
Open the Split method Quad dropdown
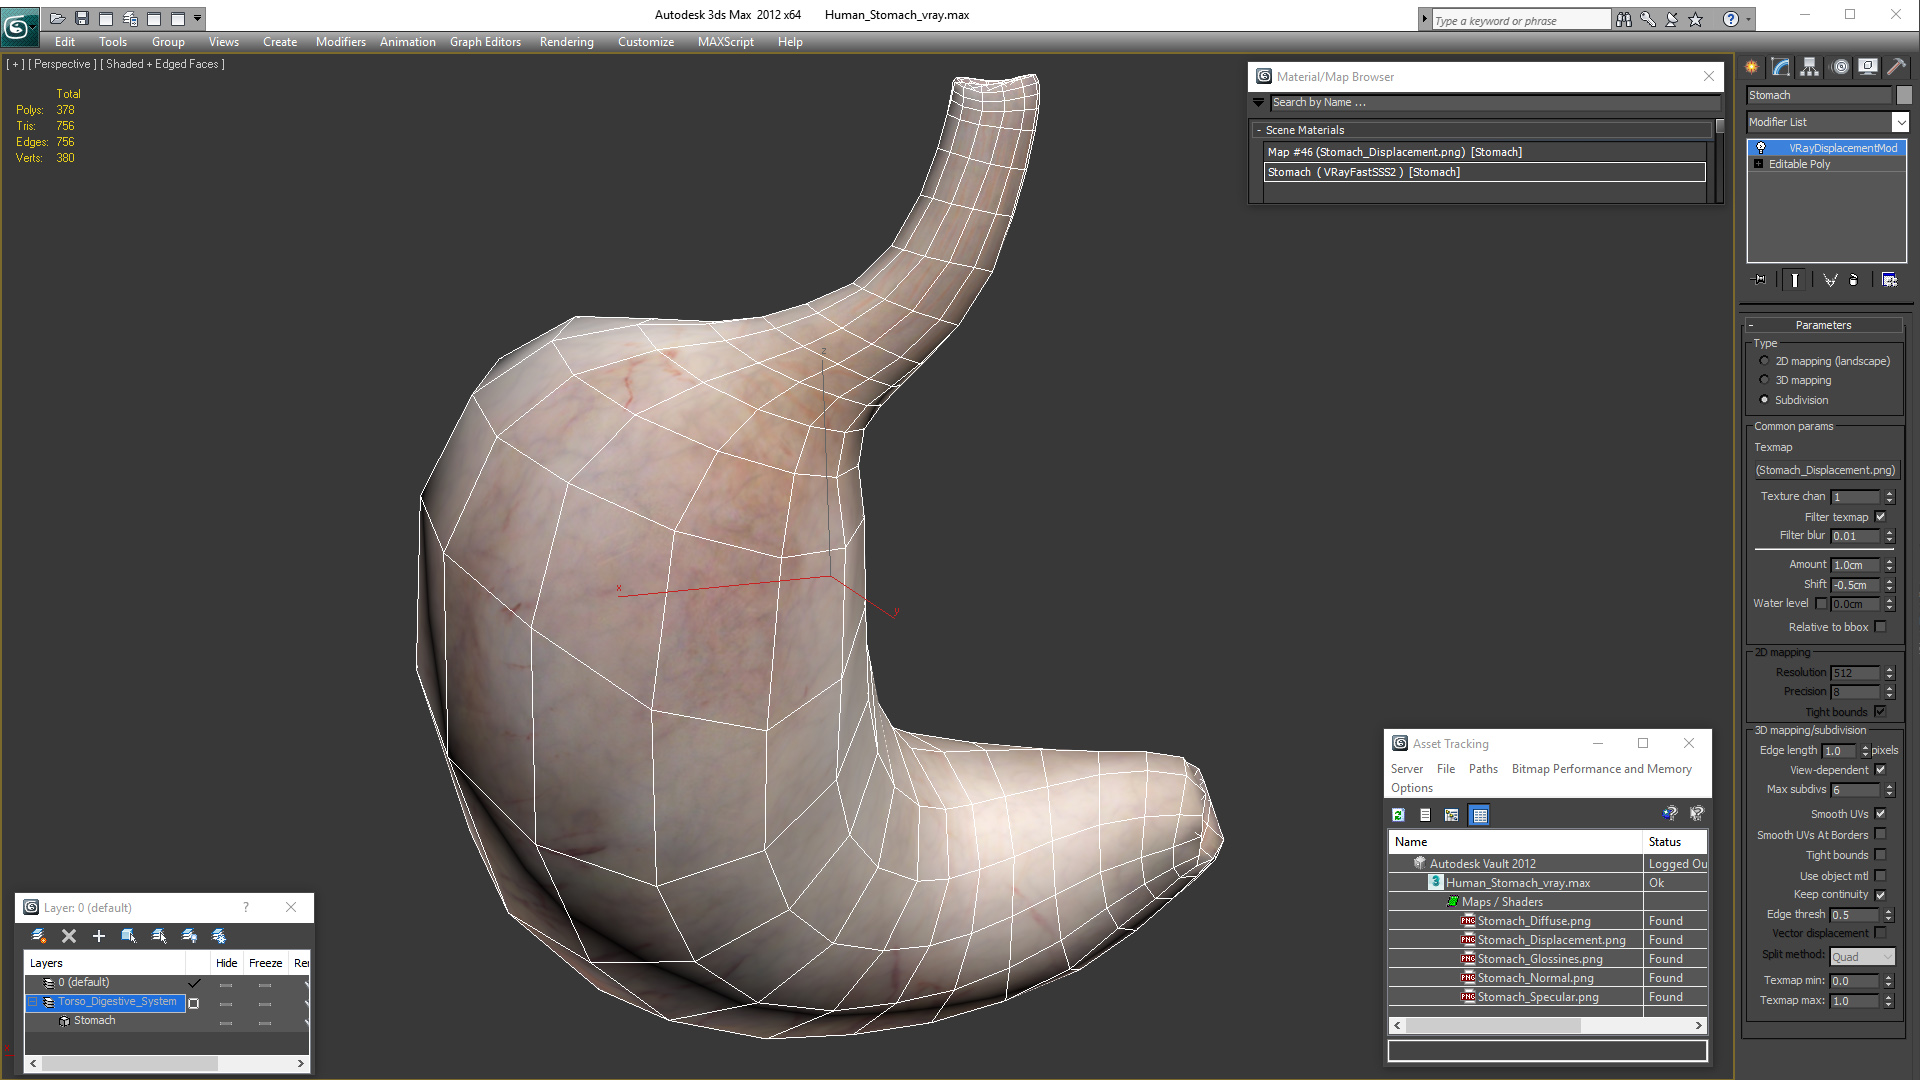[1862, 957]
